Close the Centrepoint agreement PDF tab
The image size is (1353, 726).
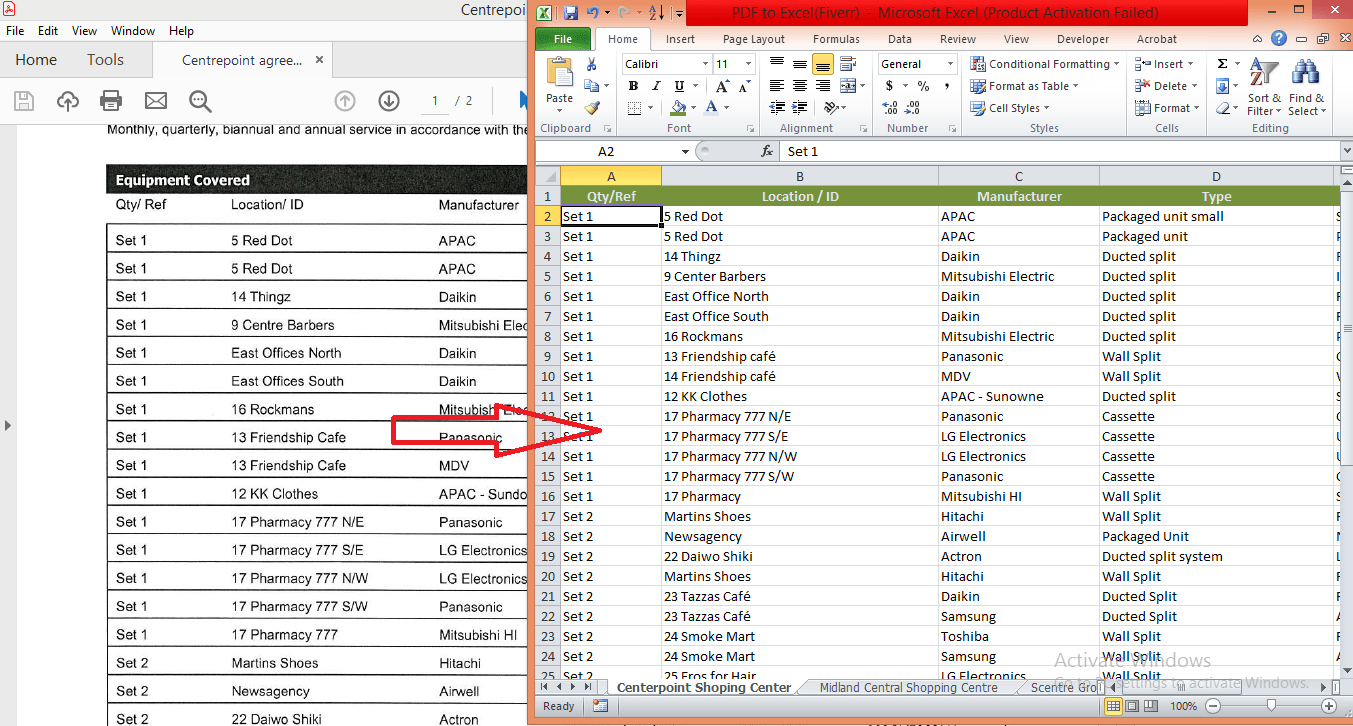(319, 60)
